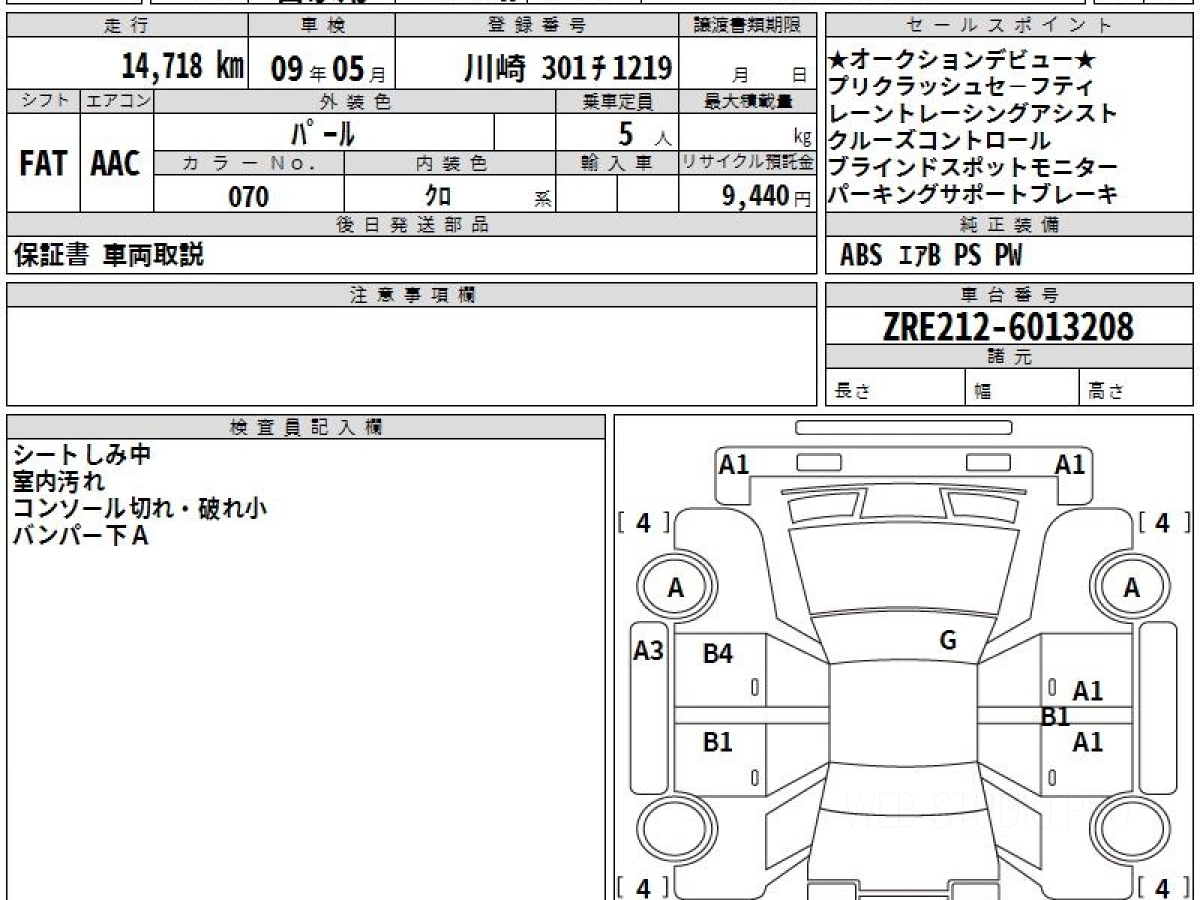Click the A3 mark on the diagram
The width and height of the screenshot is (1200, 900).
(x=649, y=652)
